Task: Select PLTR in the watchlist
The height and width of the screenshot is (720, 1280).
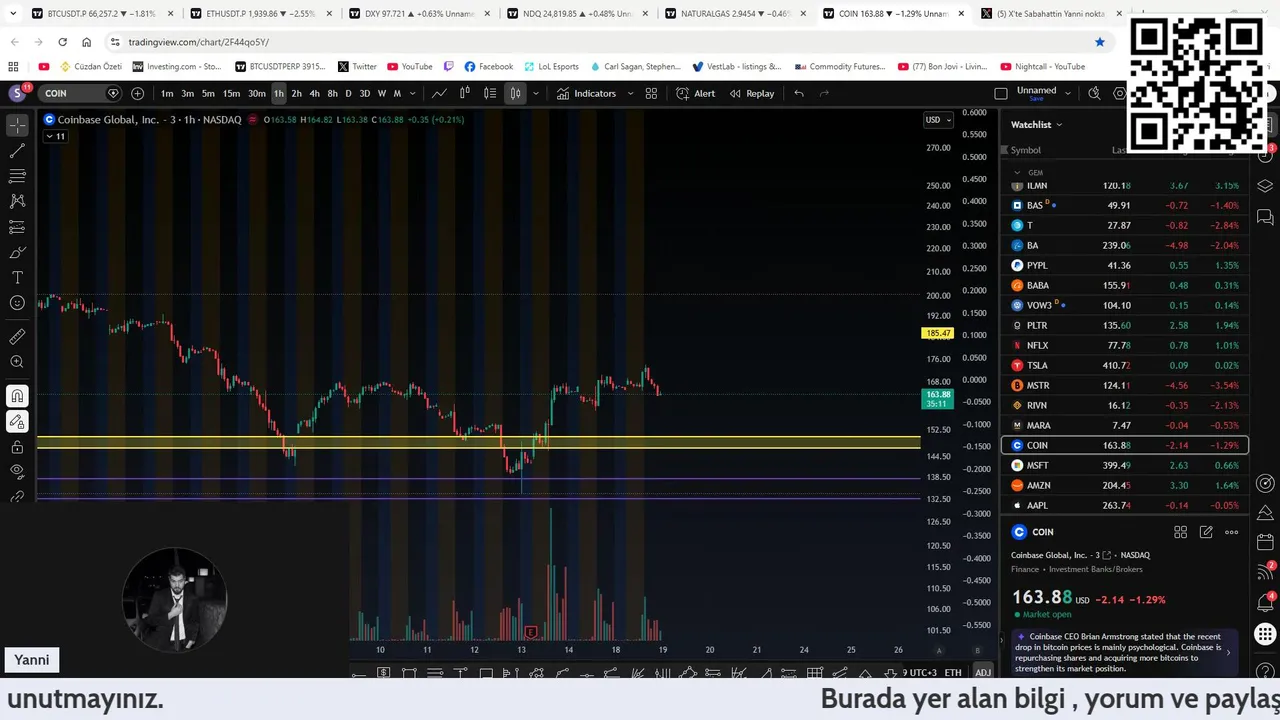Action: coord(1125,325)
